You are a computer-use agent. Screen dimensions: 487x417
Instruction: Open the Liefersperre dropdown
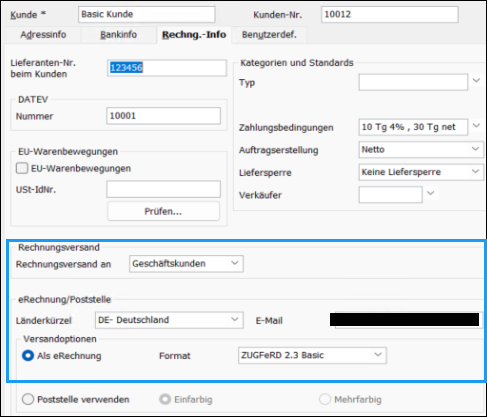(421, 172)
